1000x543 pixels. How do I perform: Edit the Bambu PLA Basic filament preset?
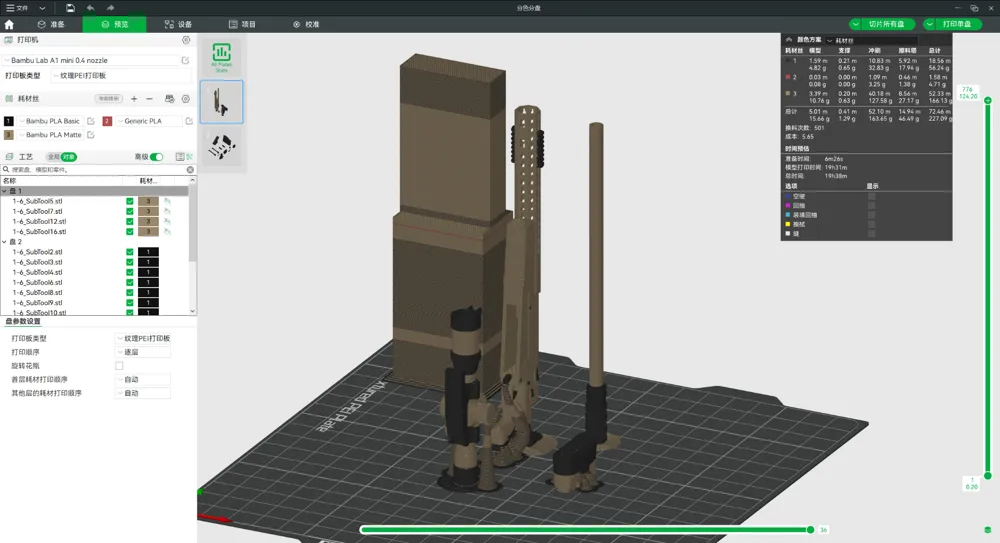pyautogui.click(x=93, y=121)
